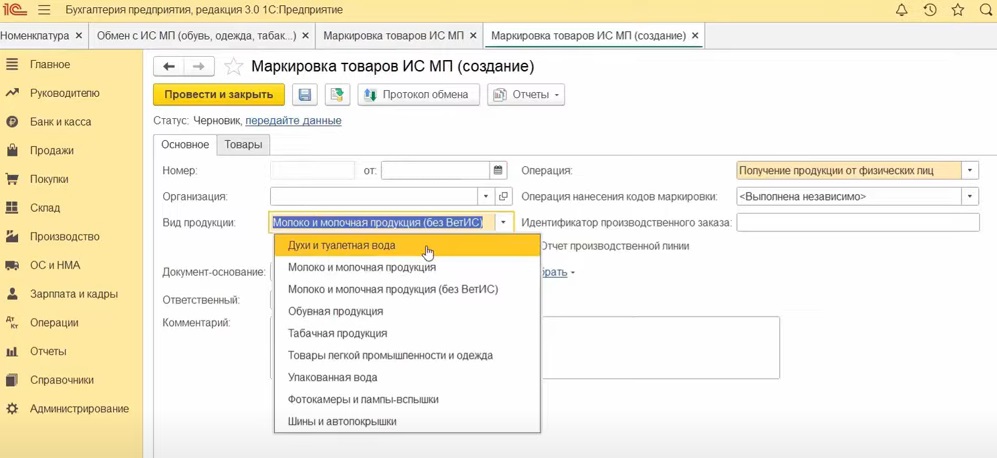Choose Табачная продукция in the dropdown list
Image resolution: width=997 pixels, height=458 pixels.
pos(337,333)
